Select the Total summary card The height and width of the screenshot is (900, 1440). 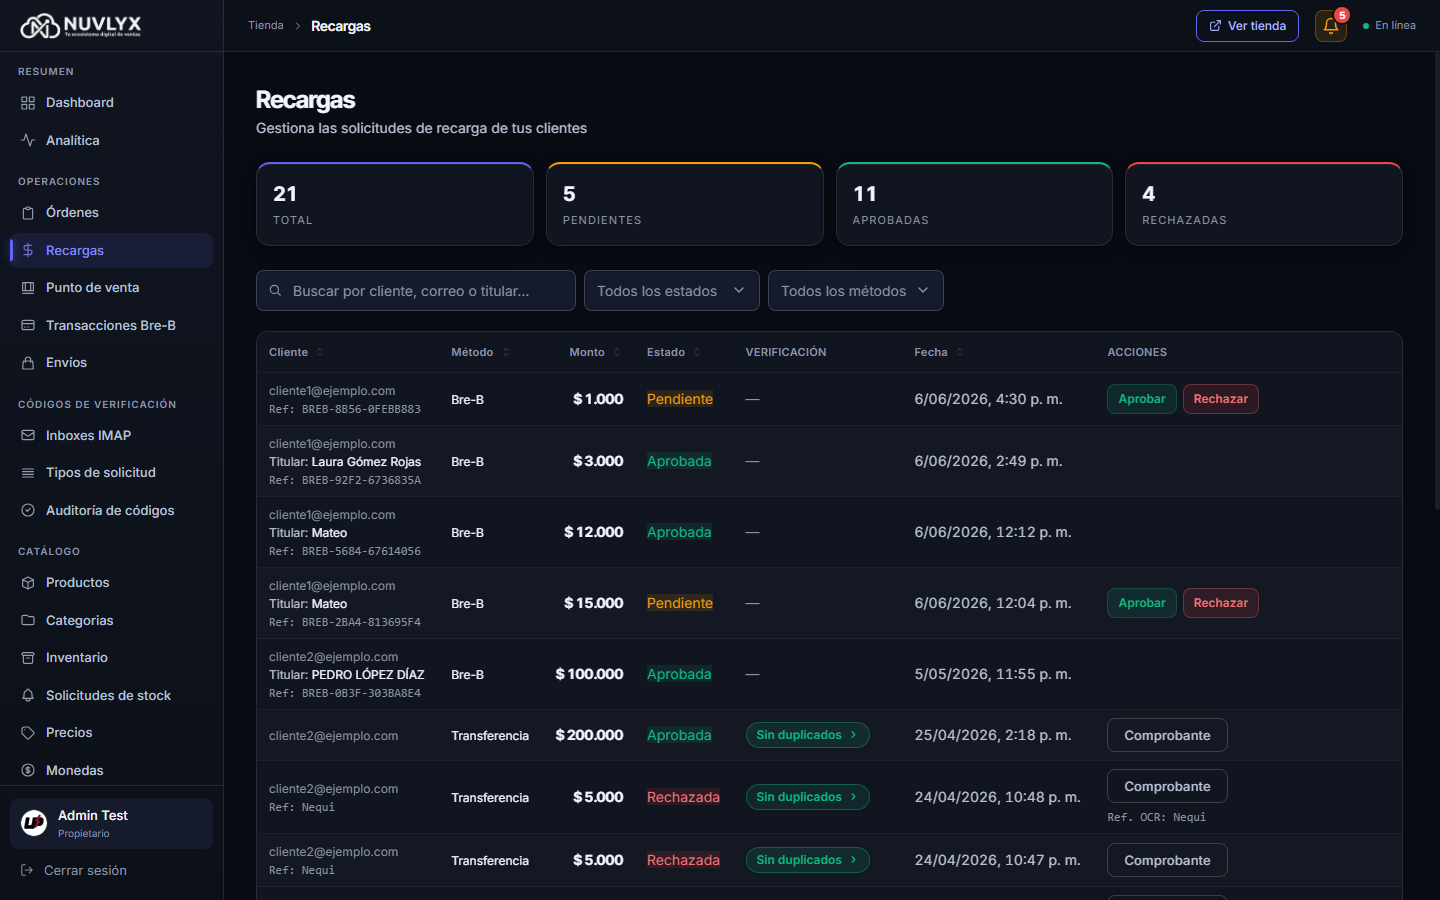pos(395,204)
